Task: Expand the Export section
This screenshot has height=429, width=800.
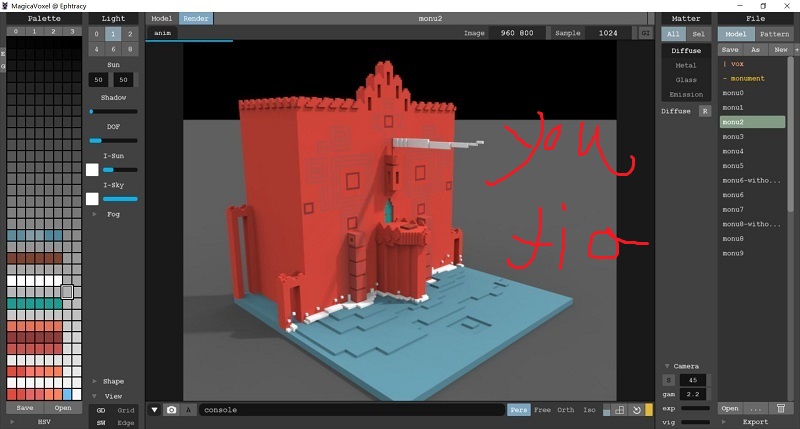Action: (756, 422)
